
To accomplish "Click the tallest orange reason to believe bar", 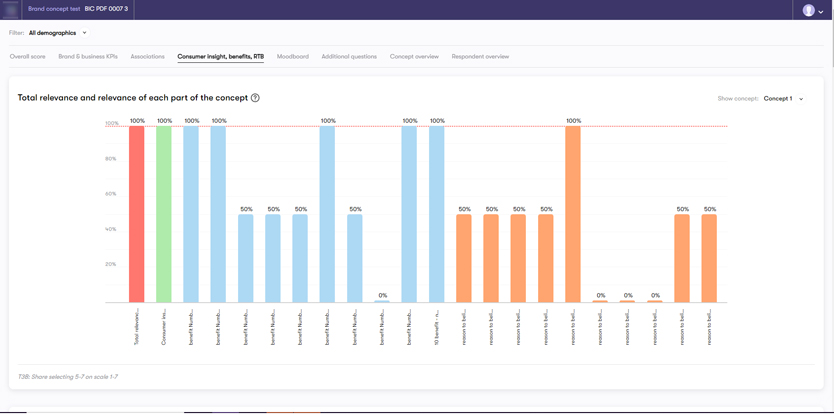I will pos(573,215).
